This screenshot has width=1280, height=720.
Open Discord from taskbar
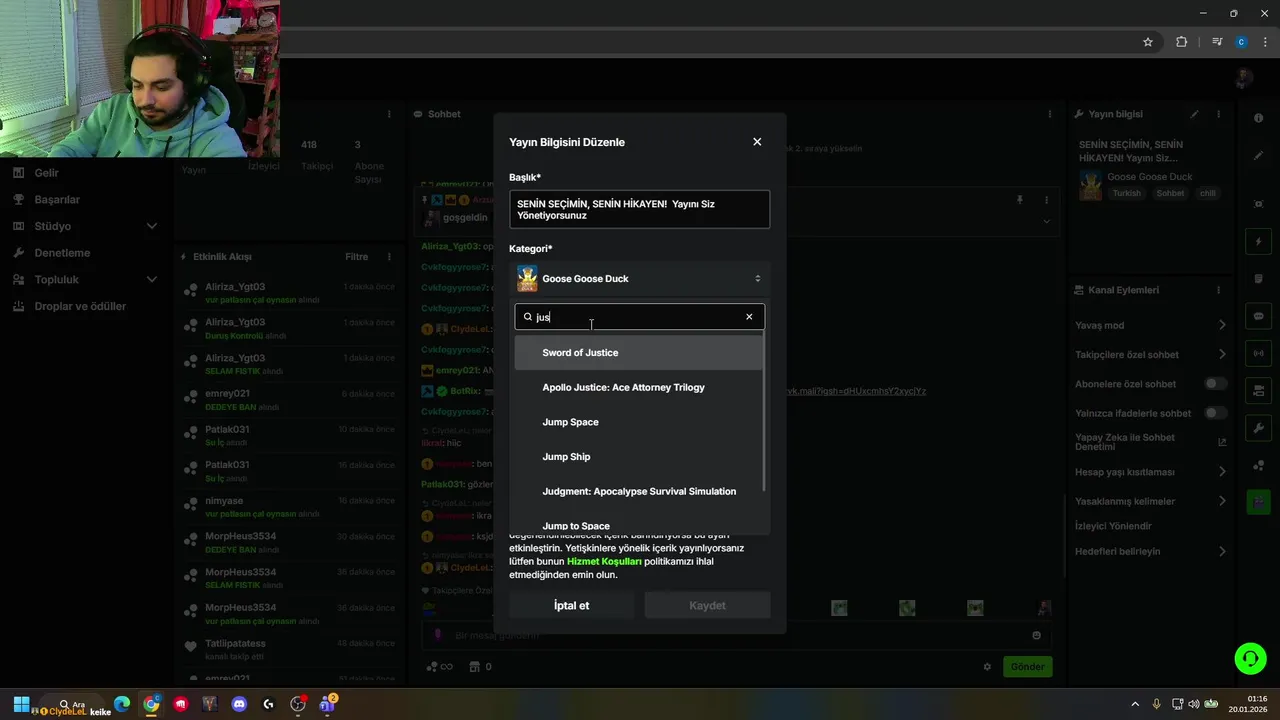coord(239,704)
